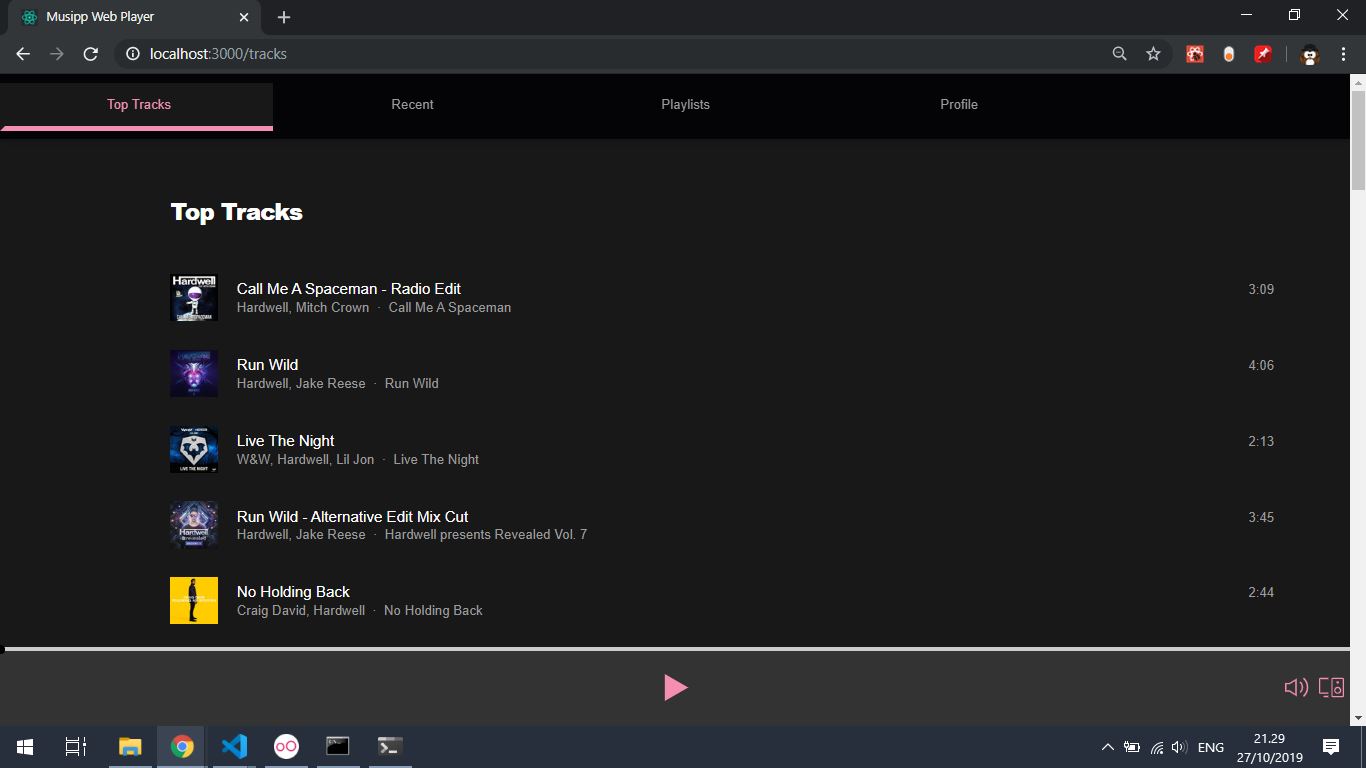Click the taskbar clock showing 21.29
The width and height of the screenshot is (1366, 768).
pyautogui.click(x=1268, y=747)
